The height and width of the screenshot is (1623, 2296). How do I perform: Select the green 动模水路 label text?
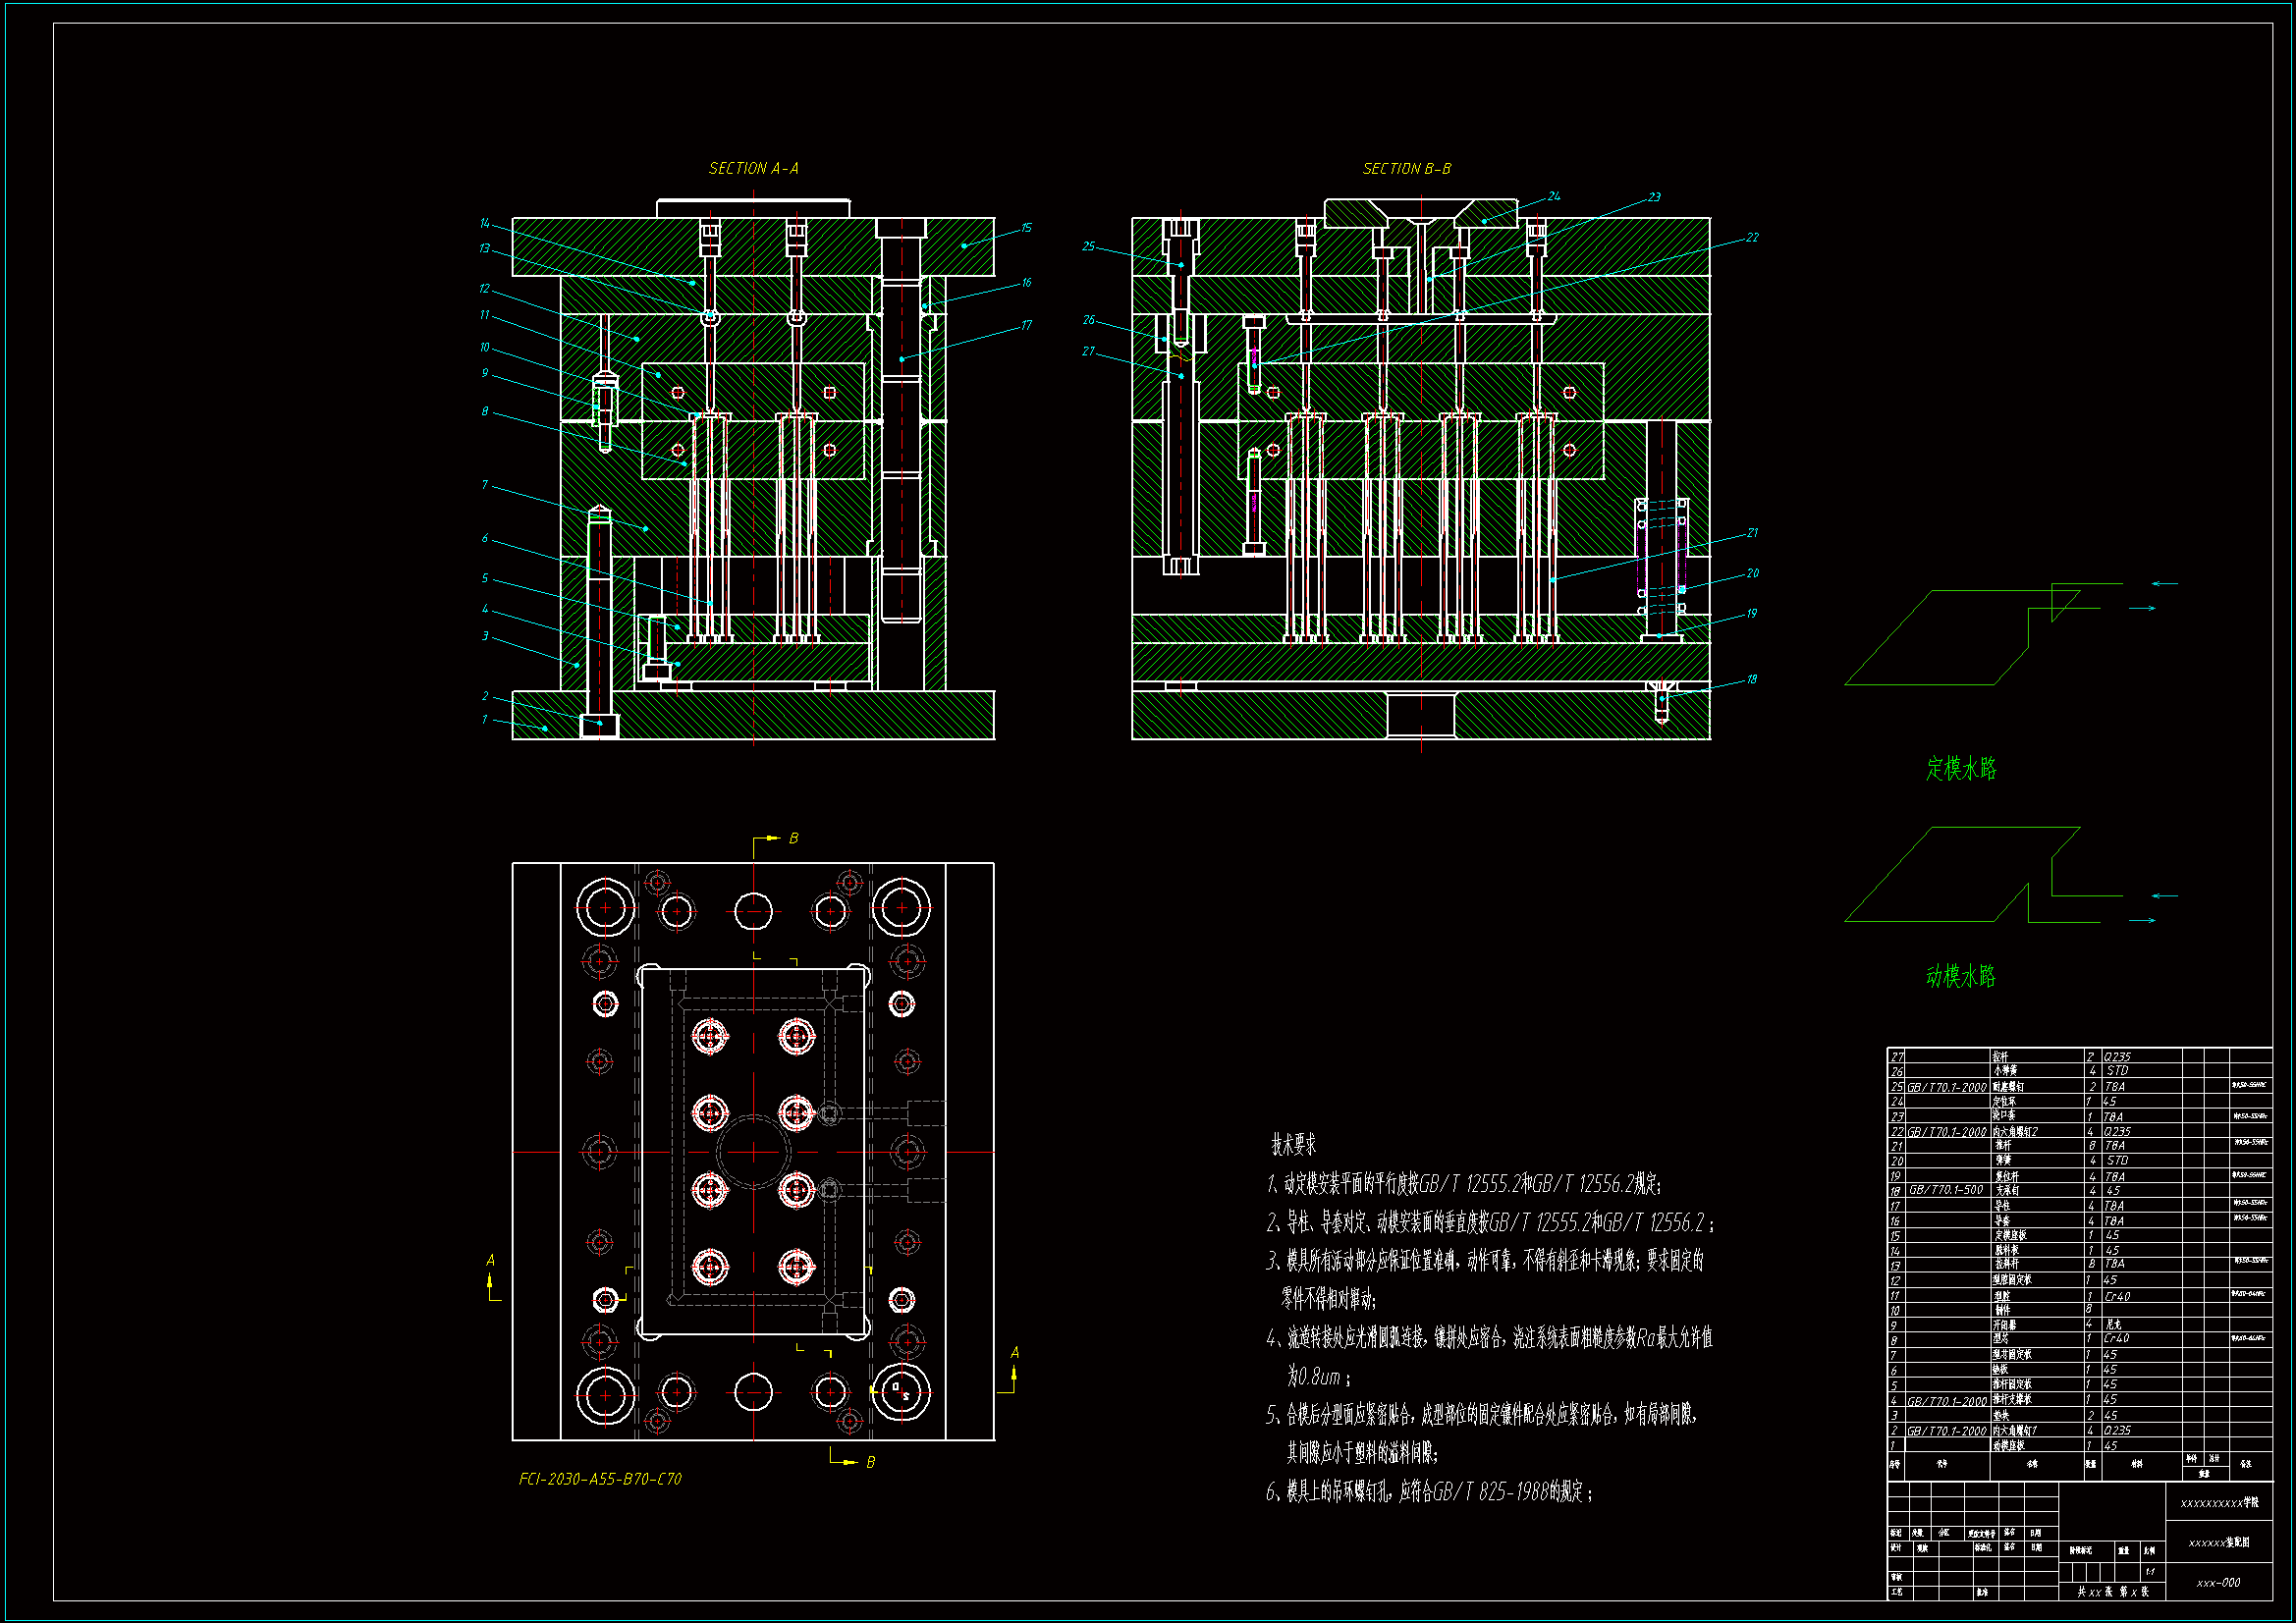(x=1960, y=976)
